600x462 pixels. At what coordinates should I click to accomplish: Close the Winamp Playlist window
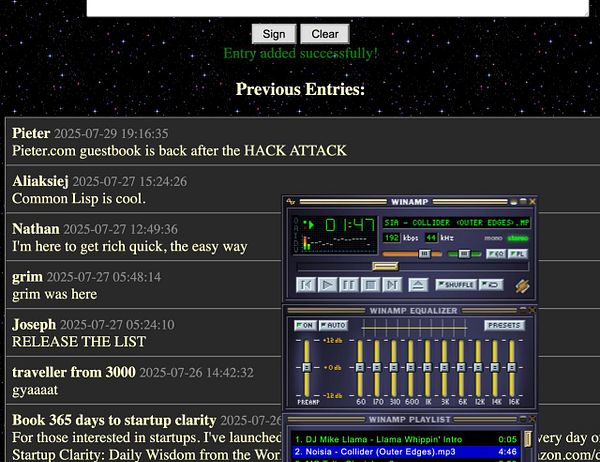pyautogui.click(x=532, y=419)
